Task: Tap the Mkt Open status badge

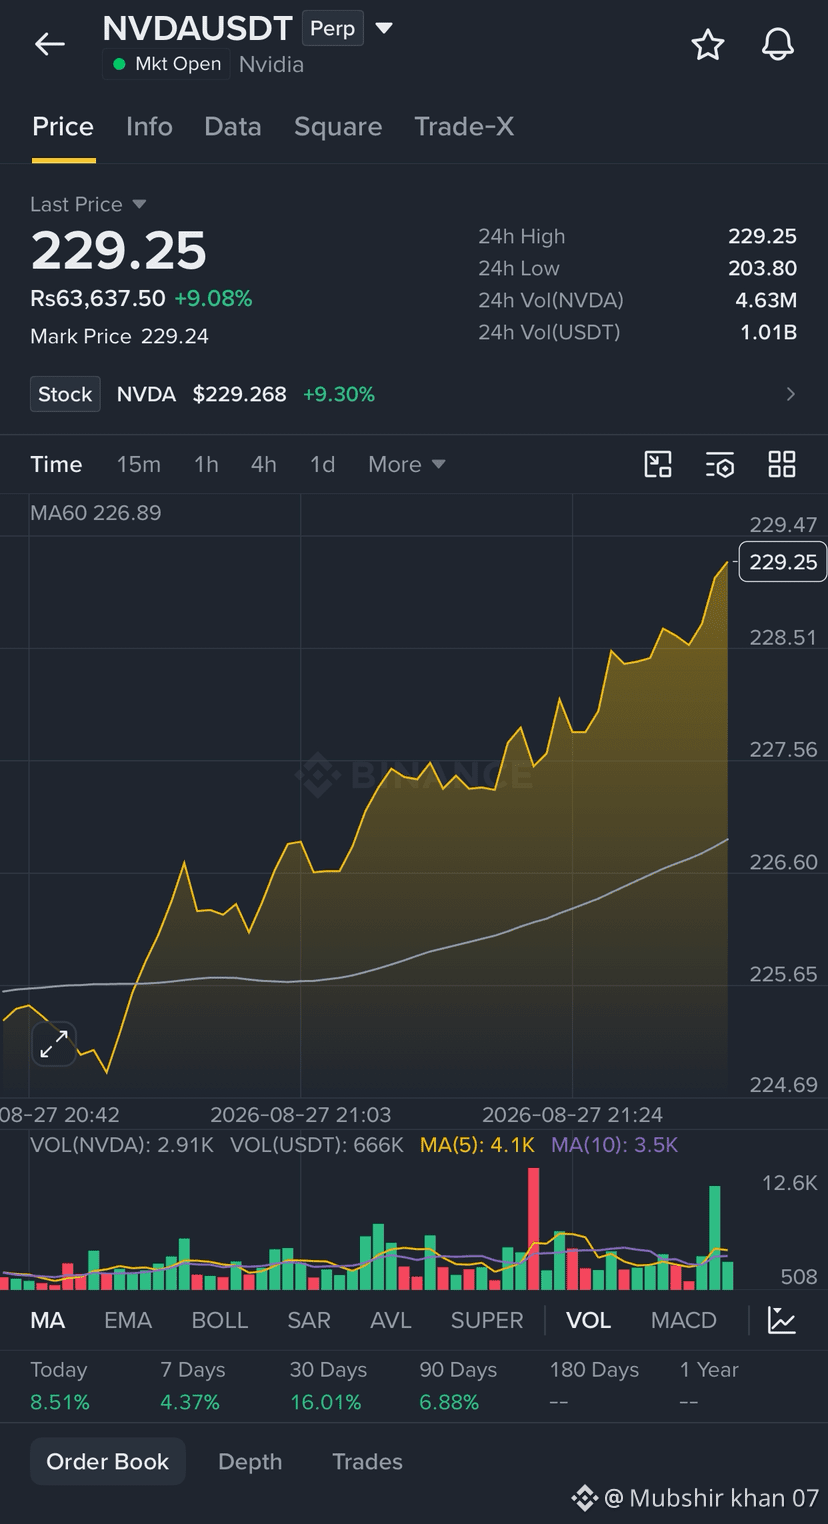Action: point(167,64)
